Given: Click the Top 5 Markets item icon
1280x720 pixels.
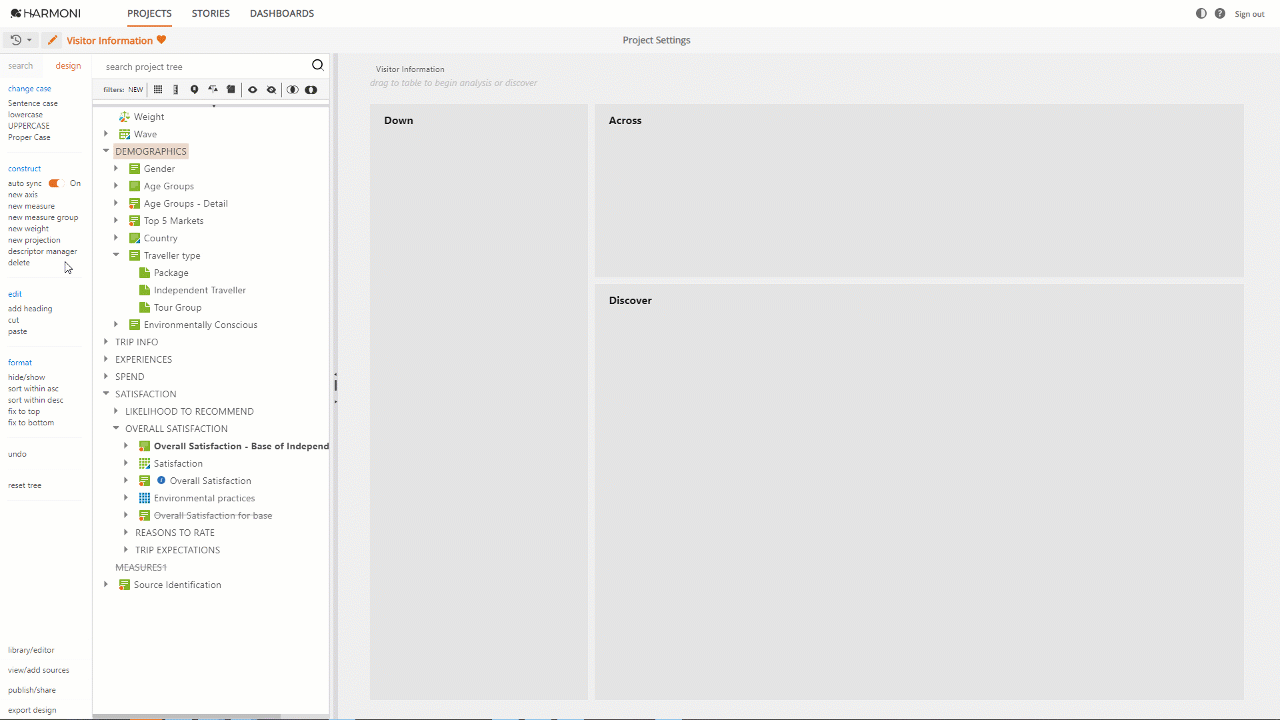Looking at the screenshot, I should (x=134, y=221).
